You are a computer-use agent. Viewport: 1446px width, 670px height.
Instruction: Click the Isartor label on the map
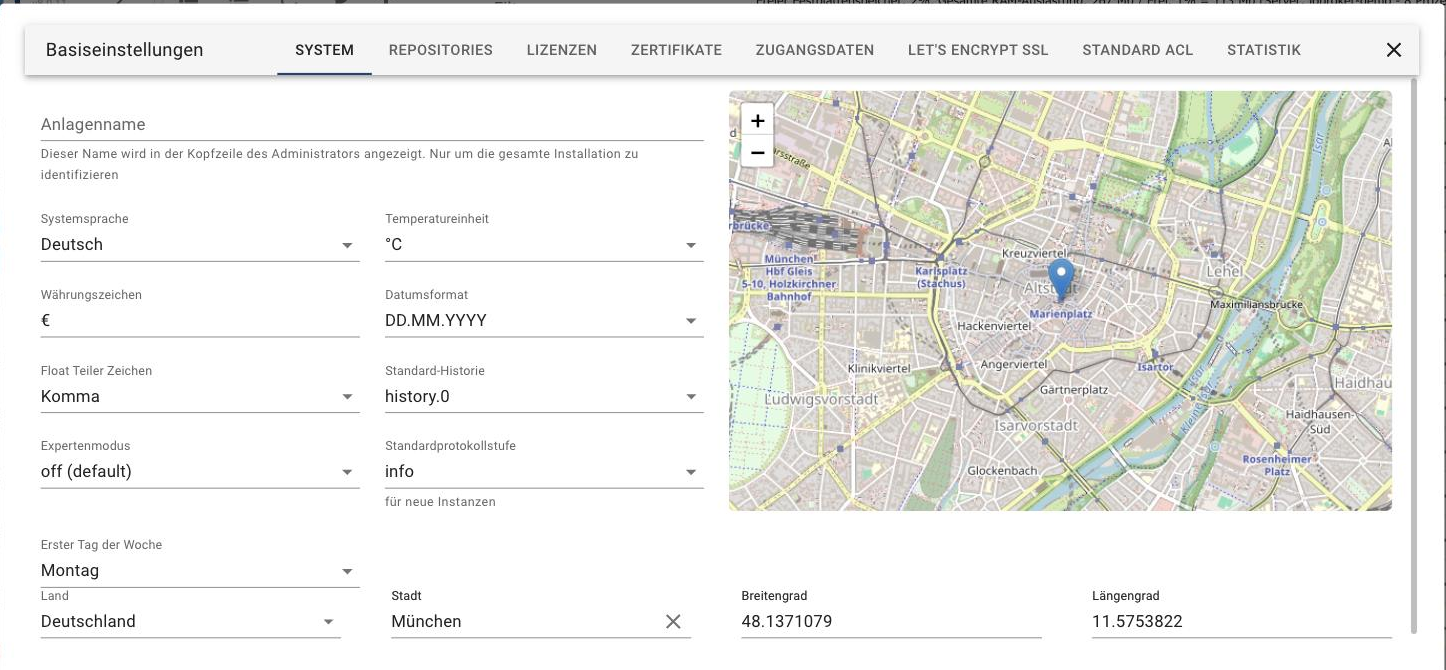1155,367
